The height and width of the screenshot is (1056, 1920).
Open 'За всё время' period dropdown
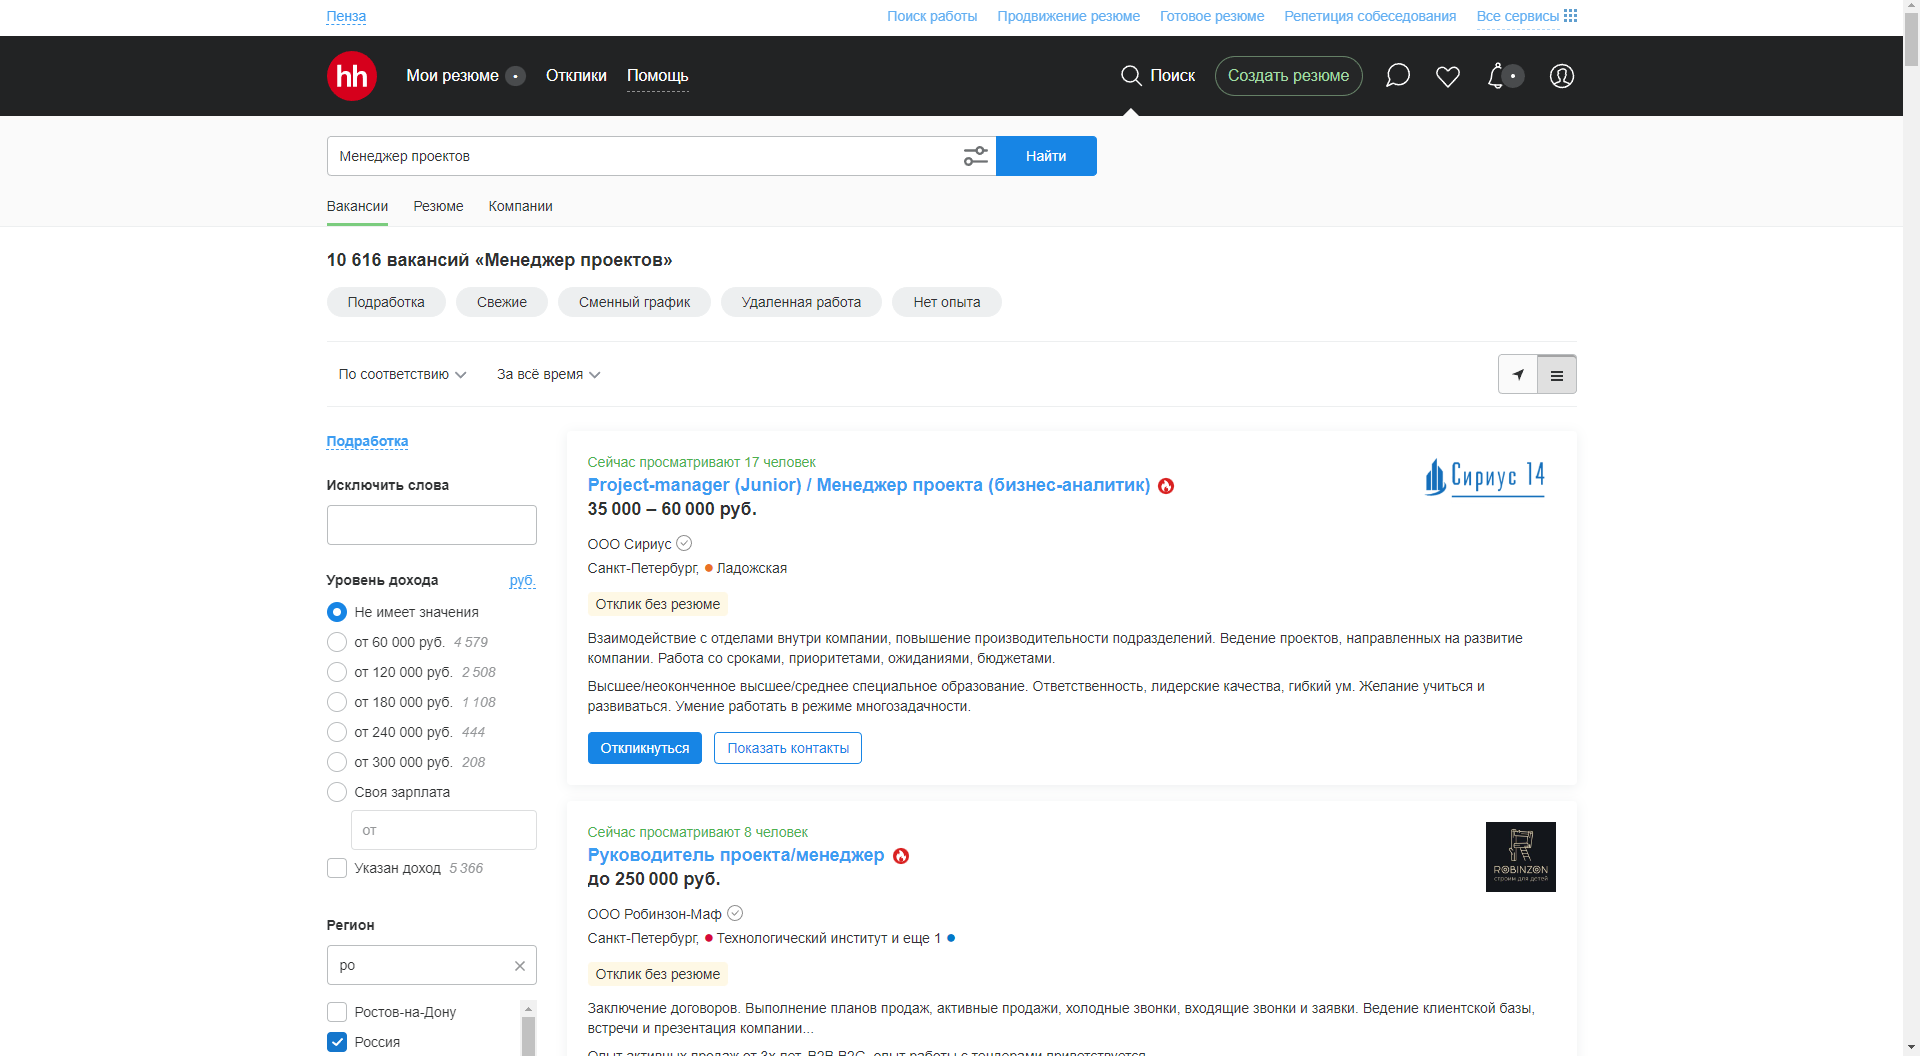(548, 374)
